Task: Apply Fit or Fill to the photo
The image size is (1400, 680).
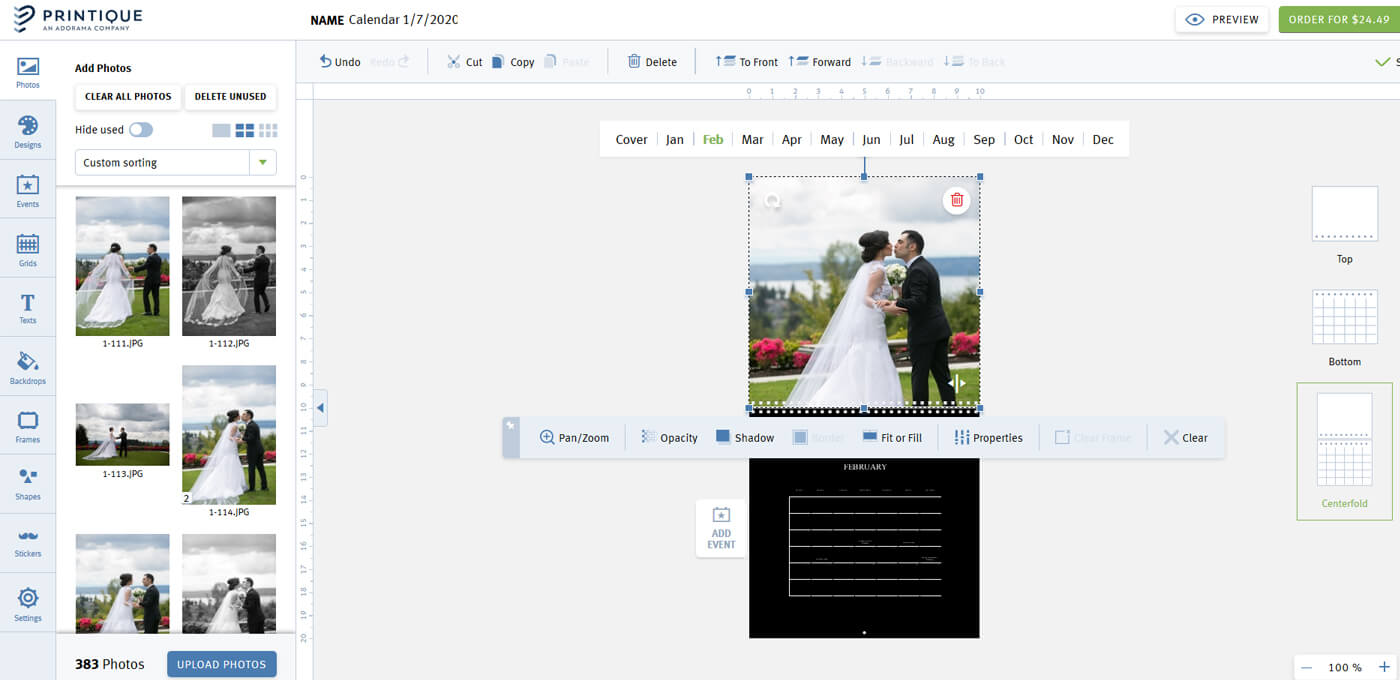Action: (893, 437)
